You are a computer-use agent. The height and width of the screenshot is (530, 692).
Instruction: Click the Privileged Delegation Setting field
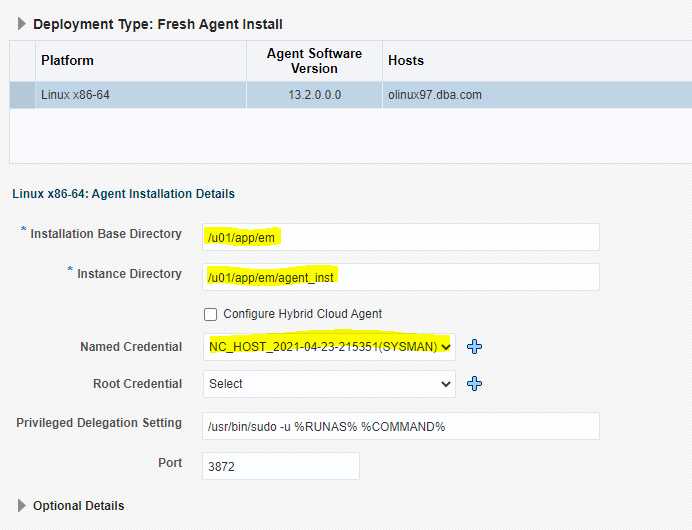pos(401,426)
